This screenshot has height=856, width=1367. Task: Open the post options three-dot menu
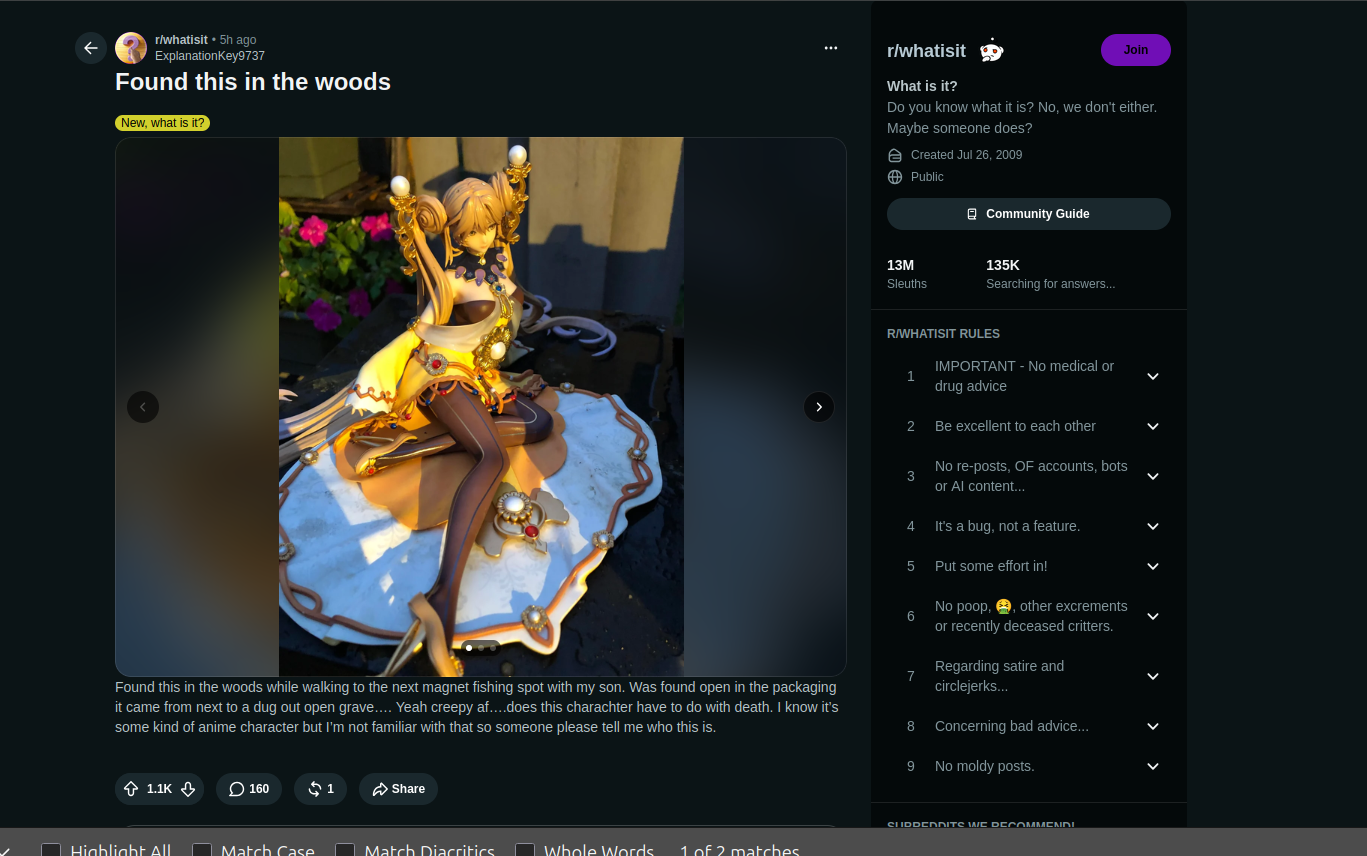pyautogui.click(x=831, y=48)
